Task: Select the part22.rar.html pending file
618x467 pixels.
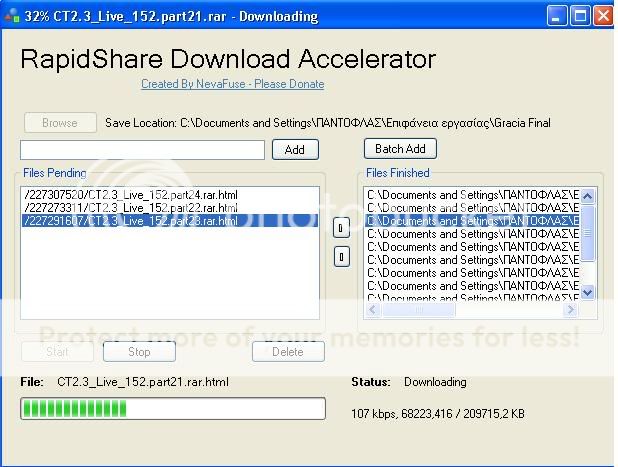Action: pyautogui.click(x=130, y=207)
